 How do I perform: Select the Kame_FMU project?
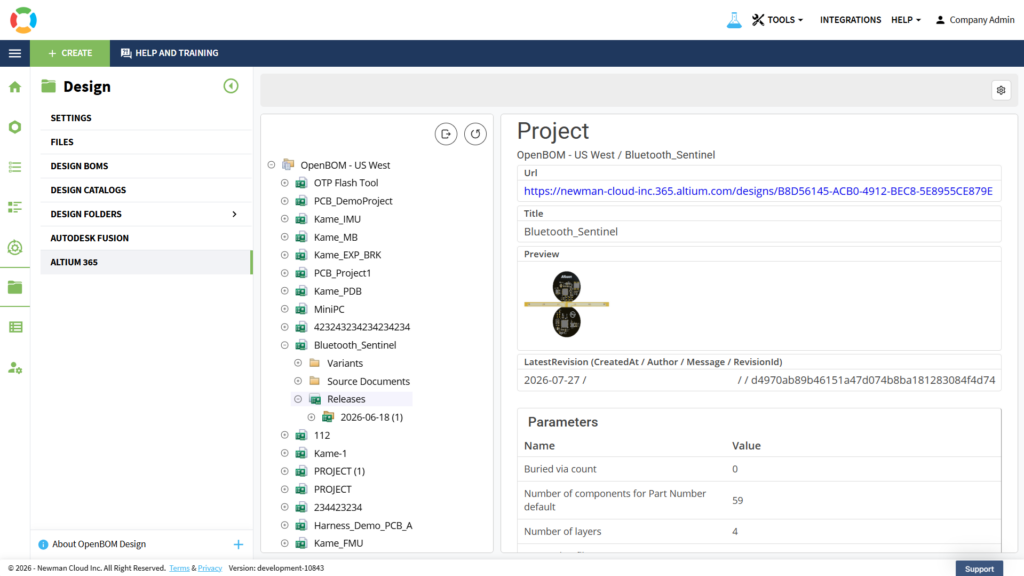click(x=338, y=543)
